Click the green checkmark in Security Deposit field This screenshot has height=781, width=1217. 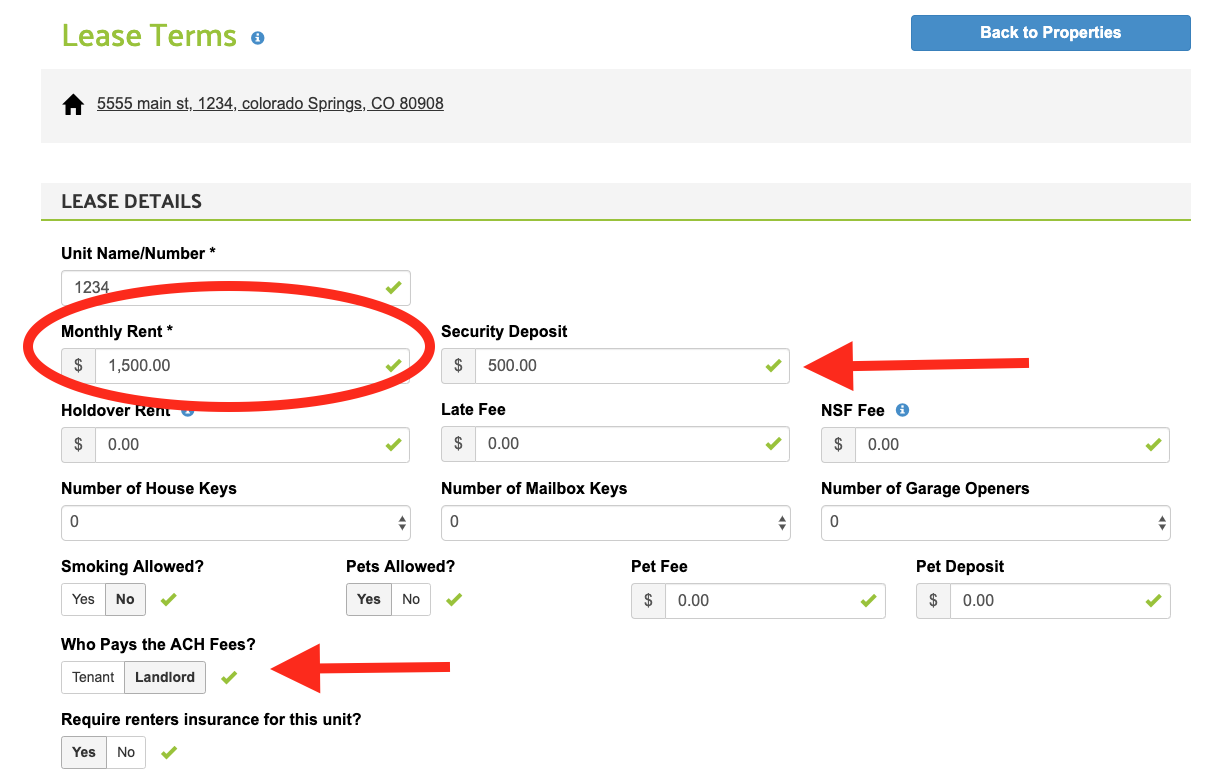(773, 366)
